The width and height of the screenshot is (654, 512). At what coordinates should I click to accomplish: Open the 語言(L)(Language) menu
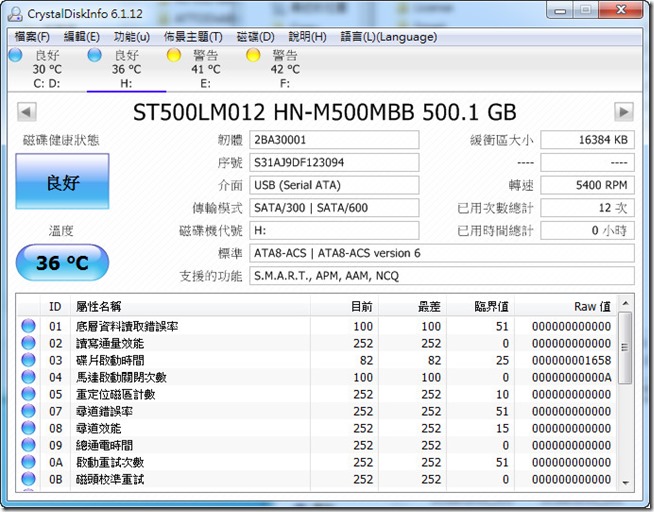pos(389,37)
